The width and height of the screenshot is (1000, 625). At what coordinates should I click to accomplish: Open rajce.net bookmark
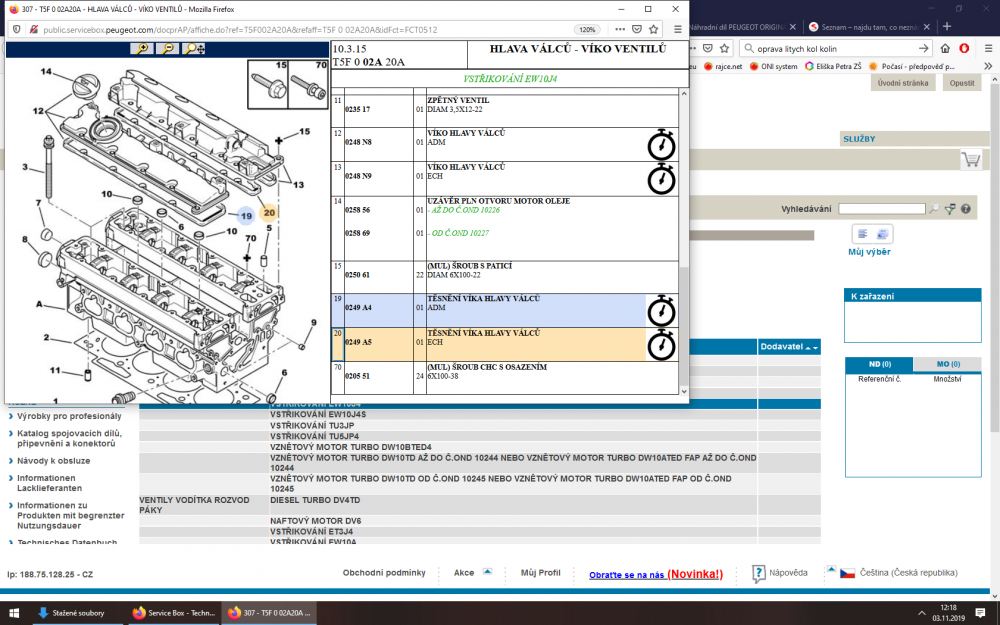click(x=723, y=66)
